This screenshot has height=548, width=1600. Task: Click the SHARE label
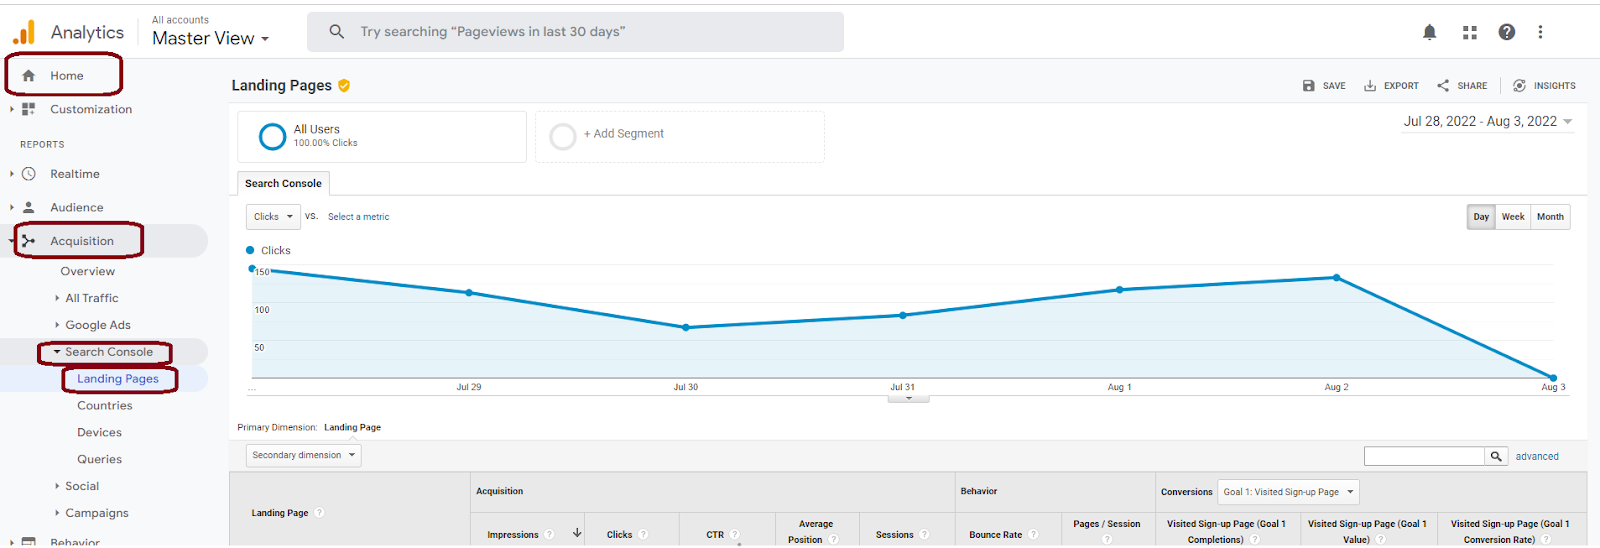point(1472,86)
